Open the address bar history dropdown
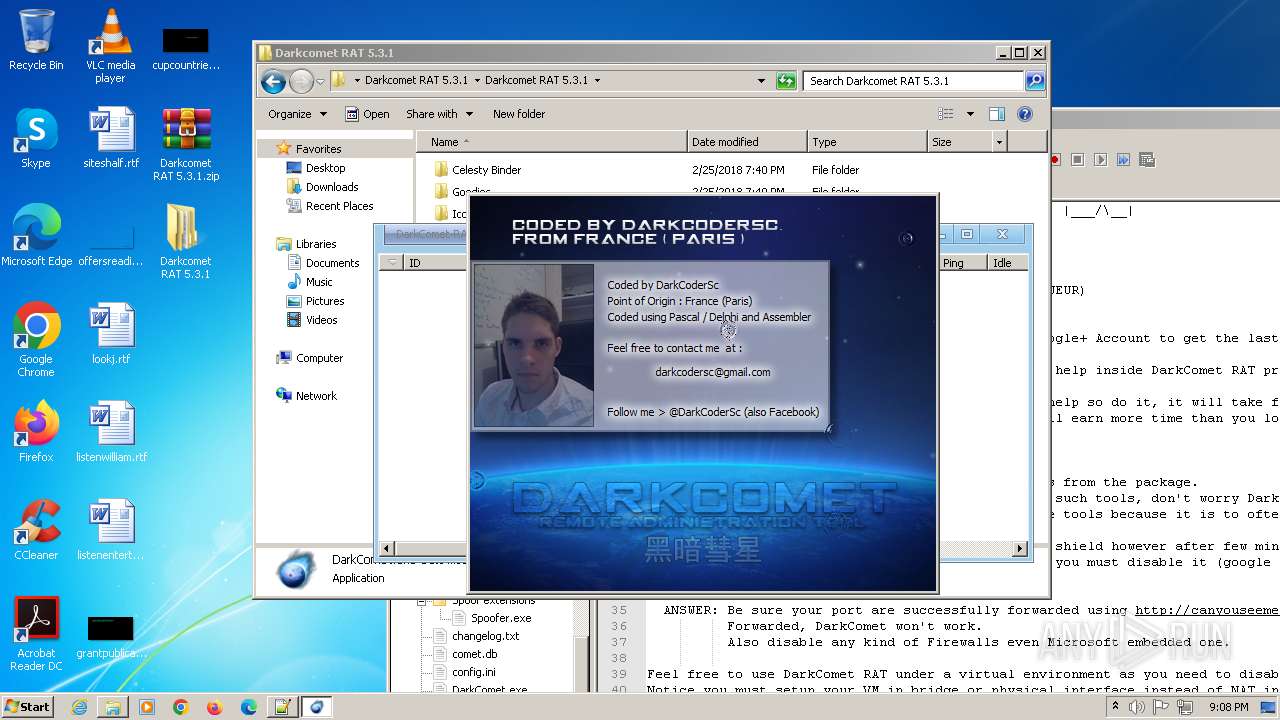The image size is (1280, 720). [x=762, y=81]
